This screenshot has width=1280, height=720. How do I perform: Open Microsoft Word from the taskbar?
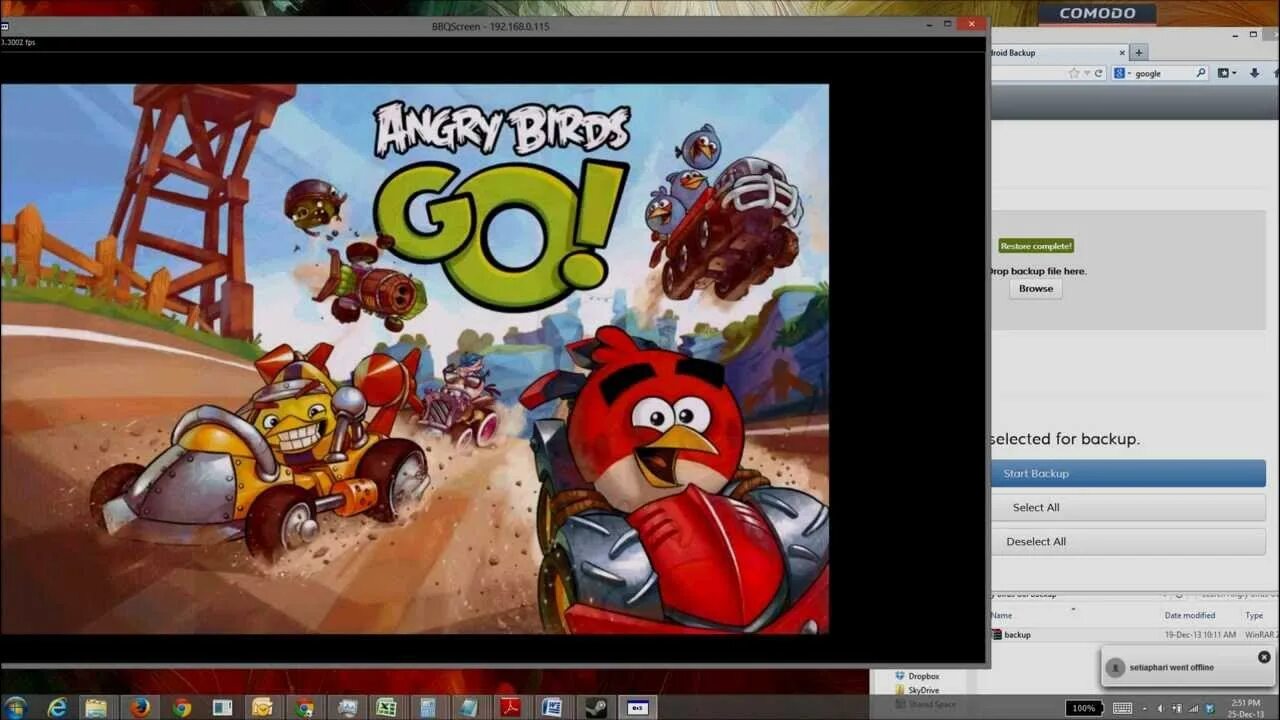(552, 707)
